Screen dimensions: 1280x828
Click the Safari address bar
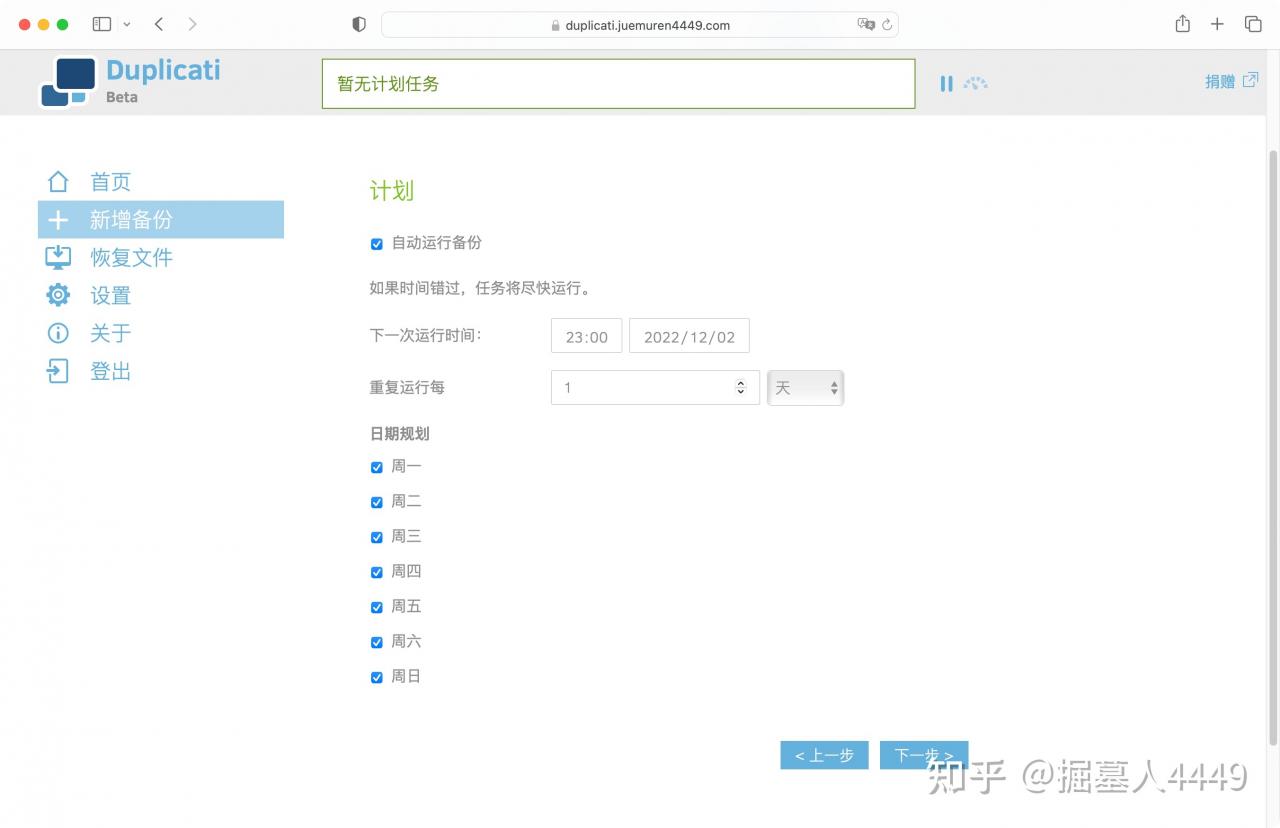[x=640, y=25]
